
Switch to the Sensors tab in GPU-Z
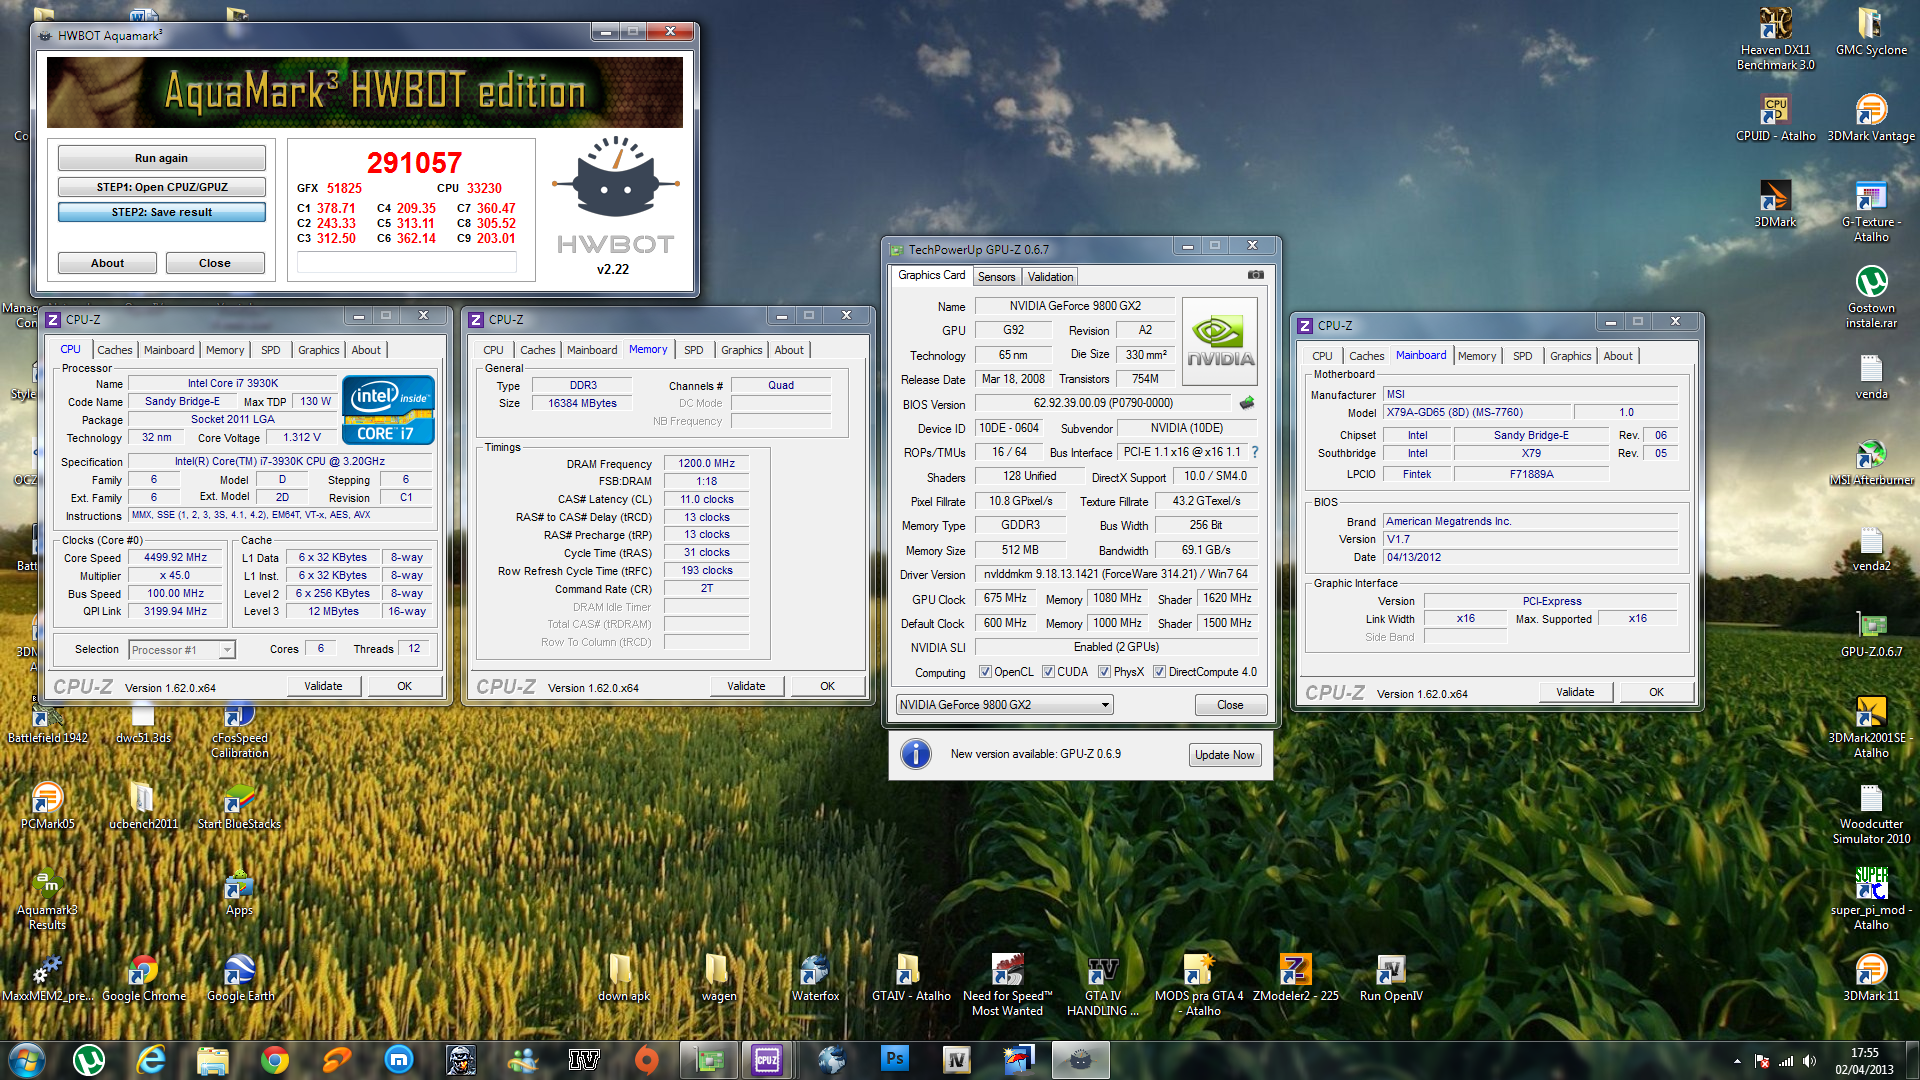pos(996,277)
